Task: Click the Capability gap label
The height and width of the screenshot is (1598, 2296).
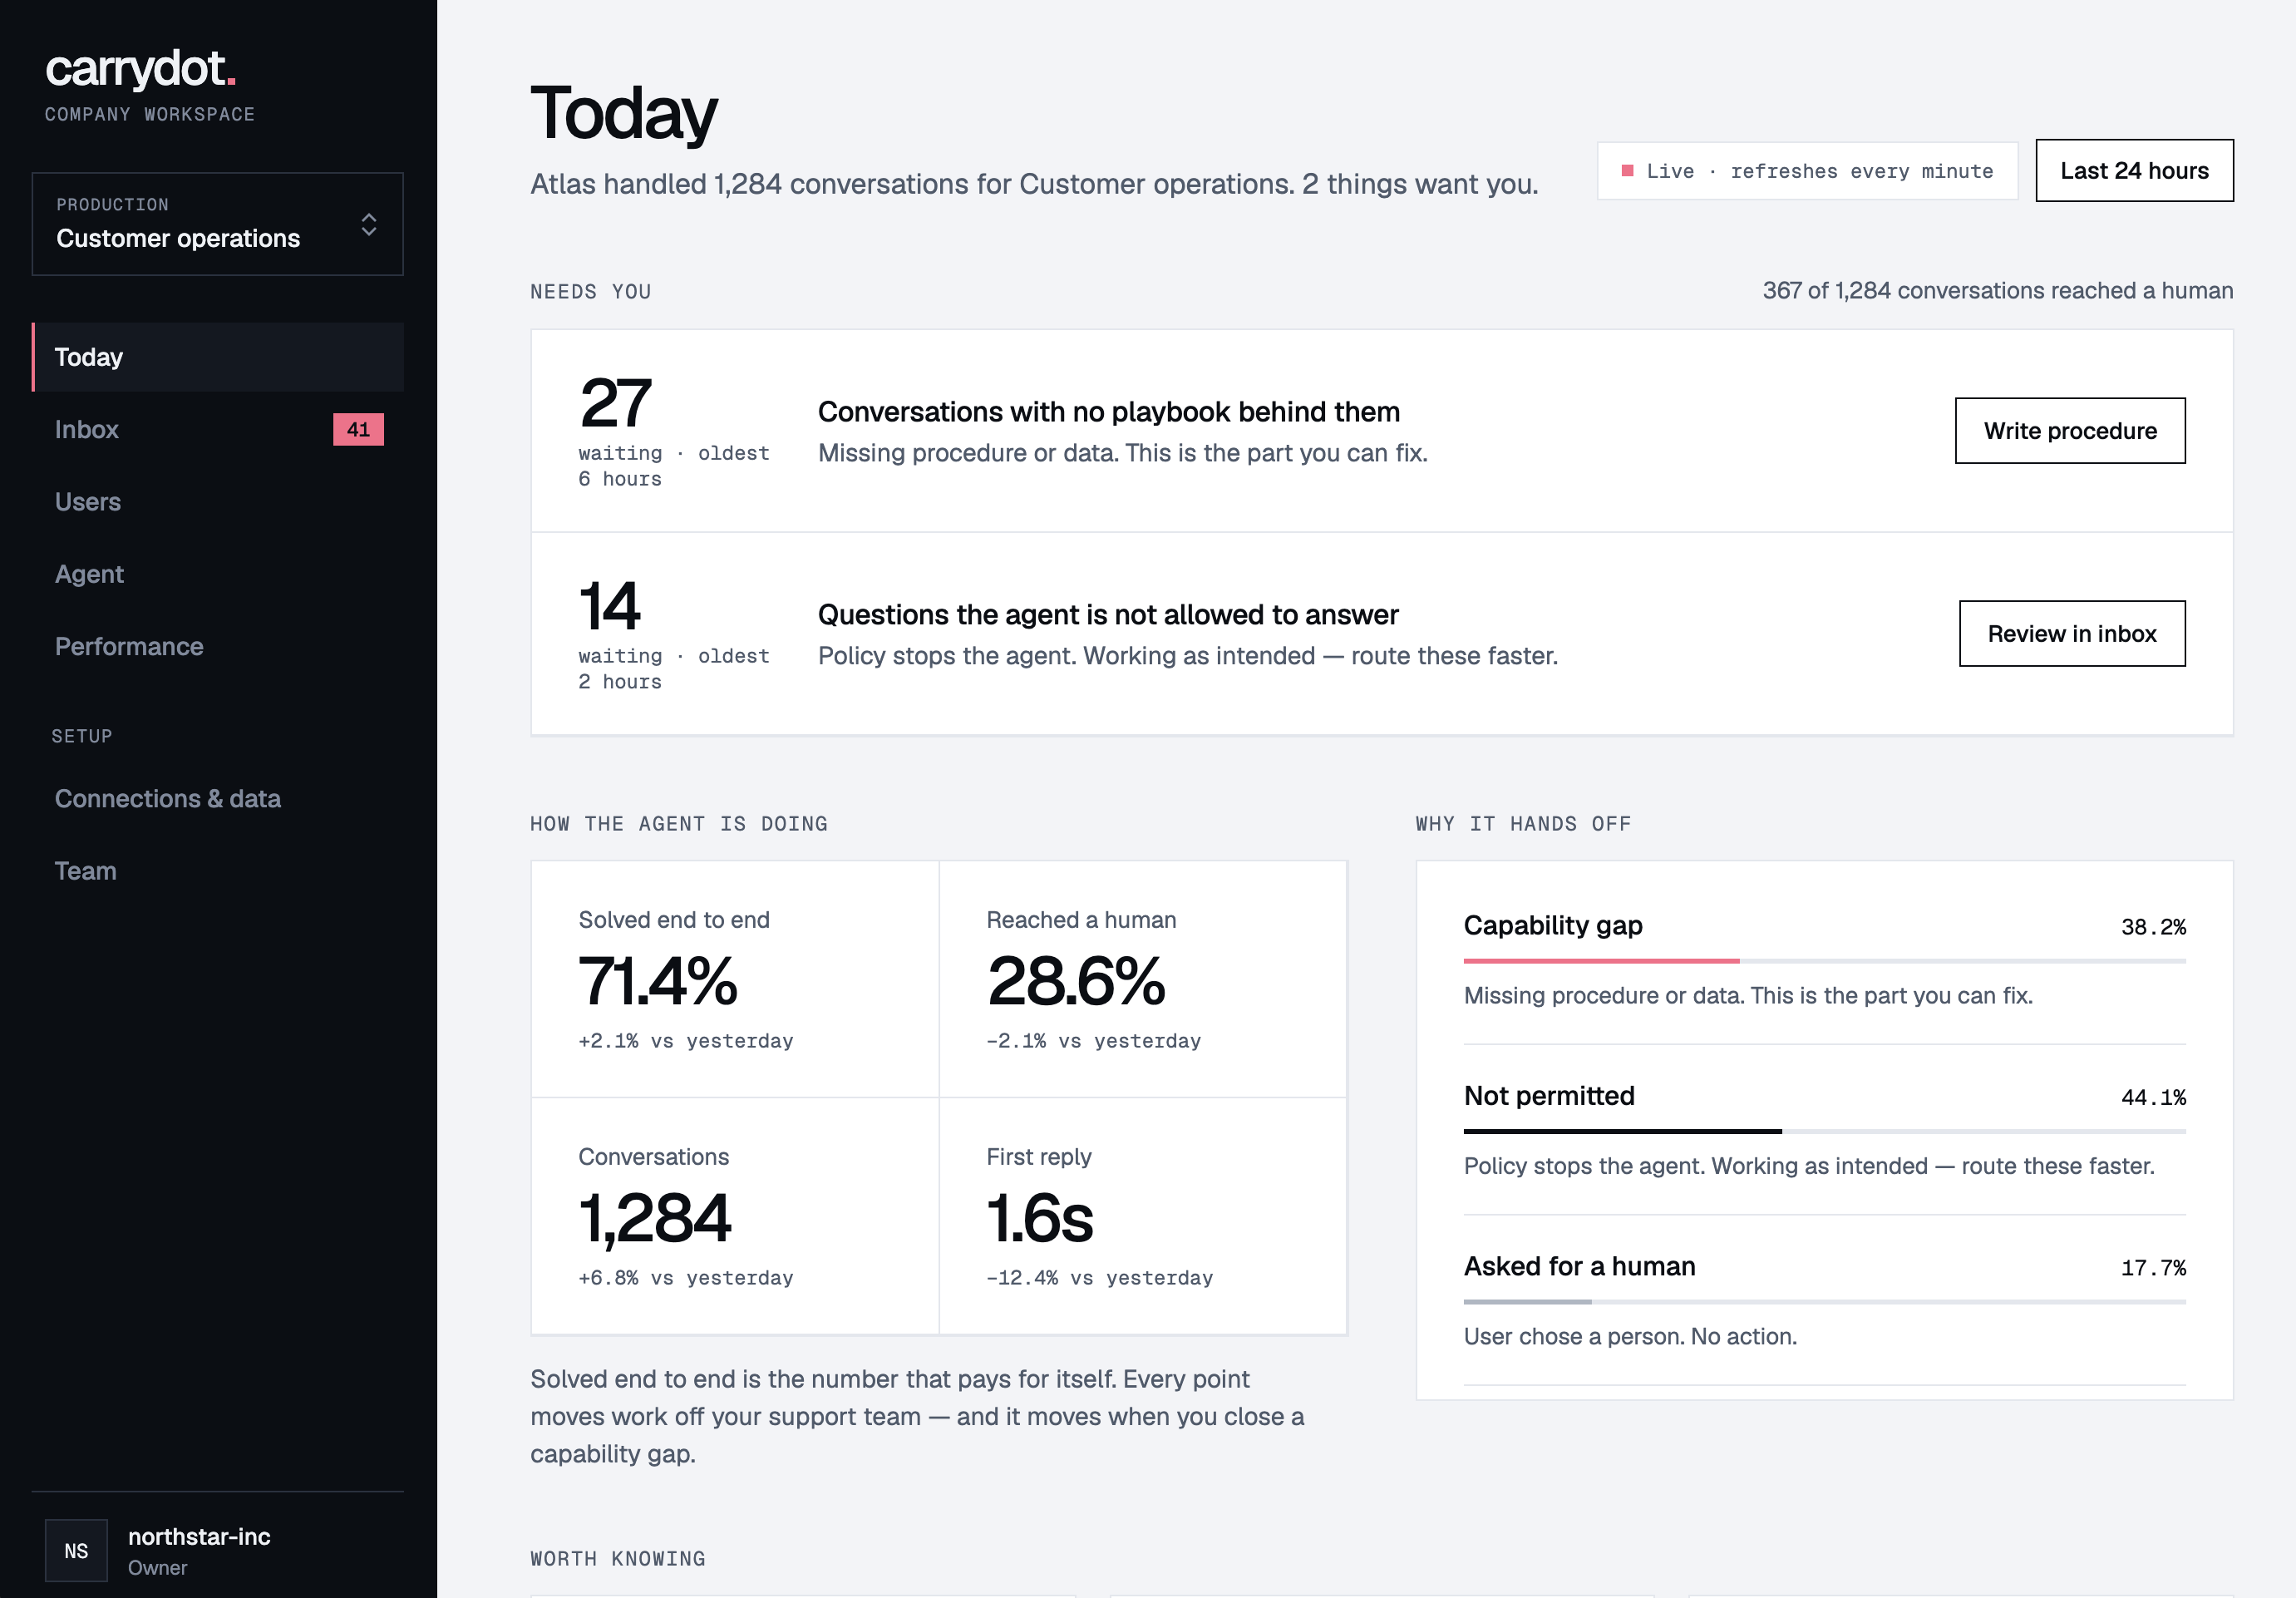Action: (x=1553, y=925)
